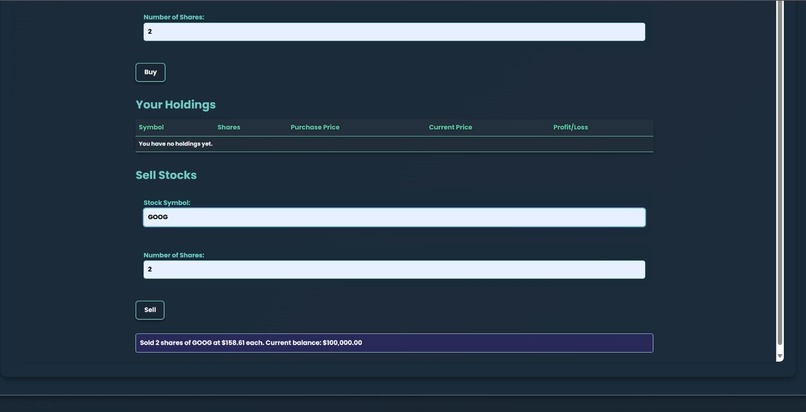
Task: Select the Shares column header
Action: pyautogui.click(x=229, y=127)
